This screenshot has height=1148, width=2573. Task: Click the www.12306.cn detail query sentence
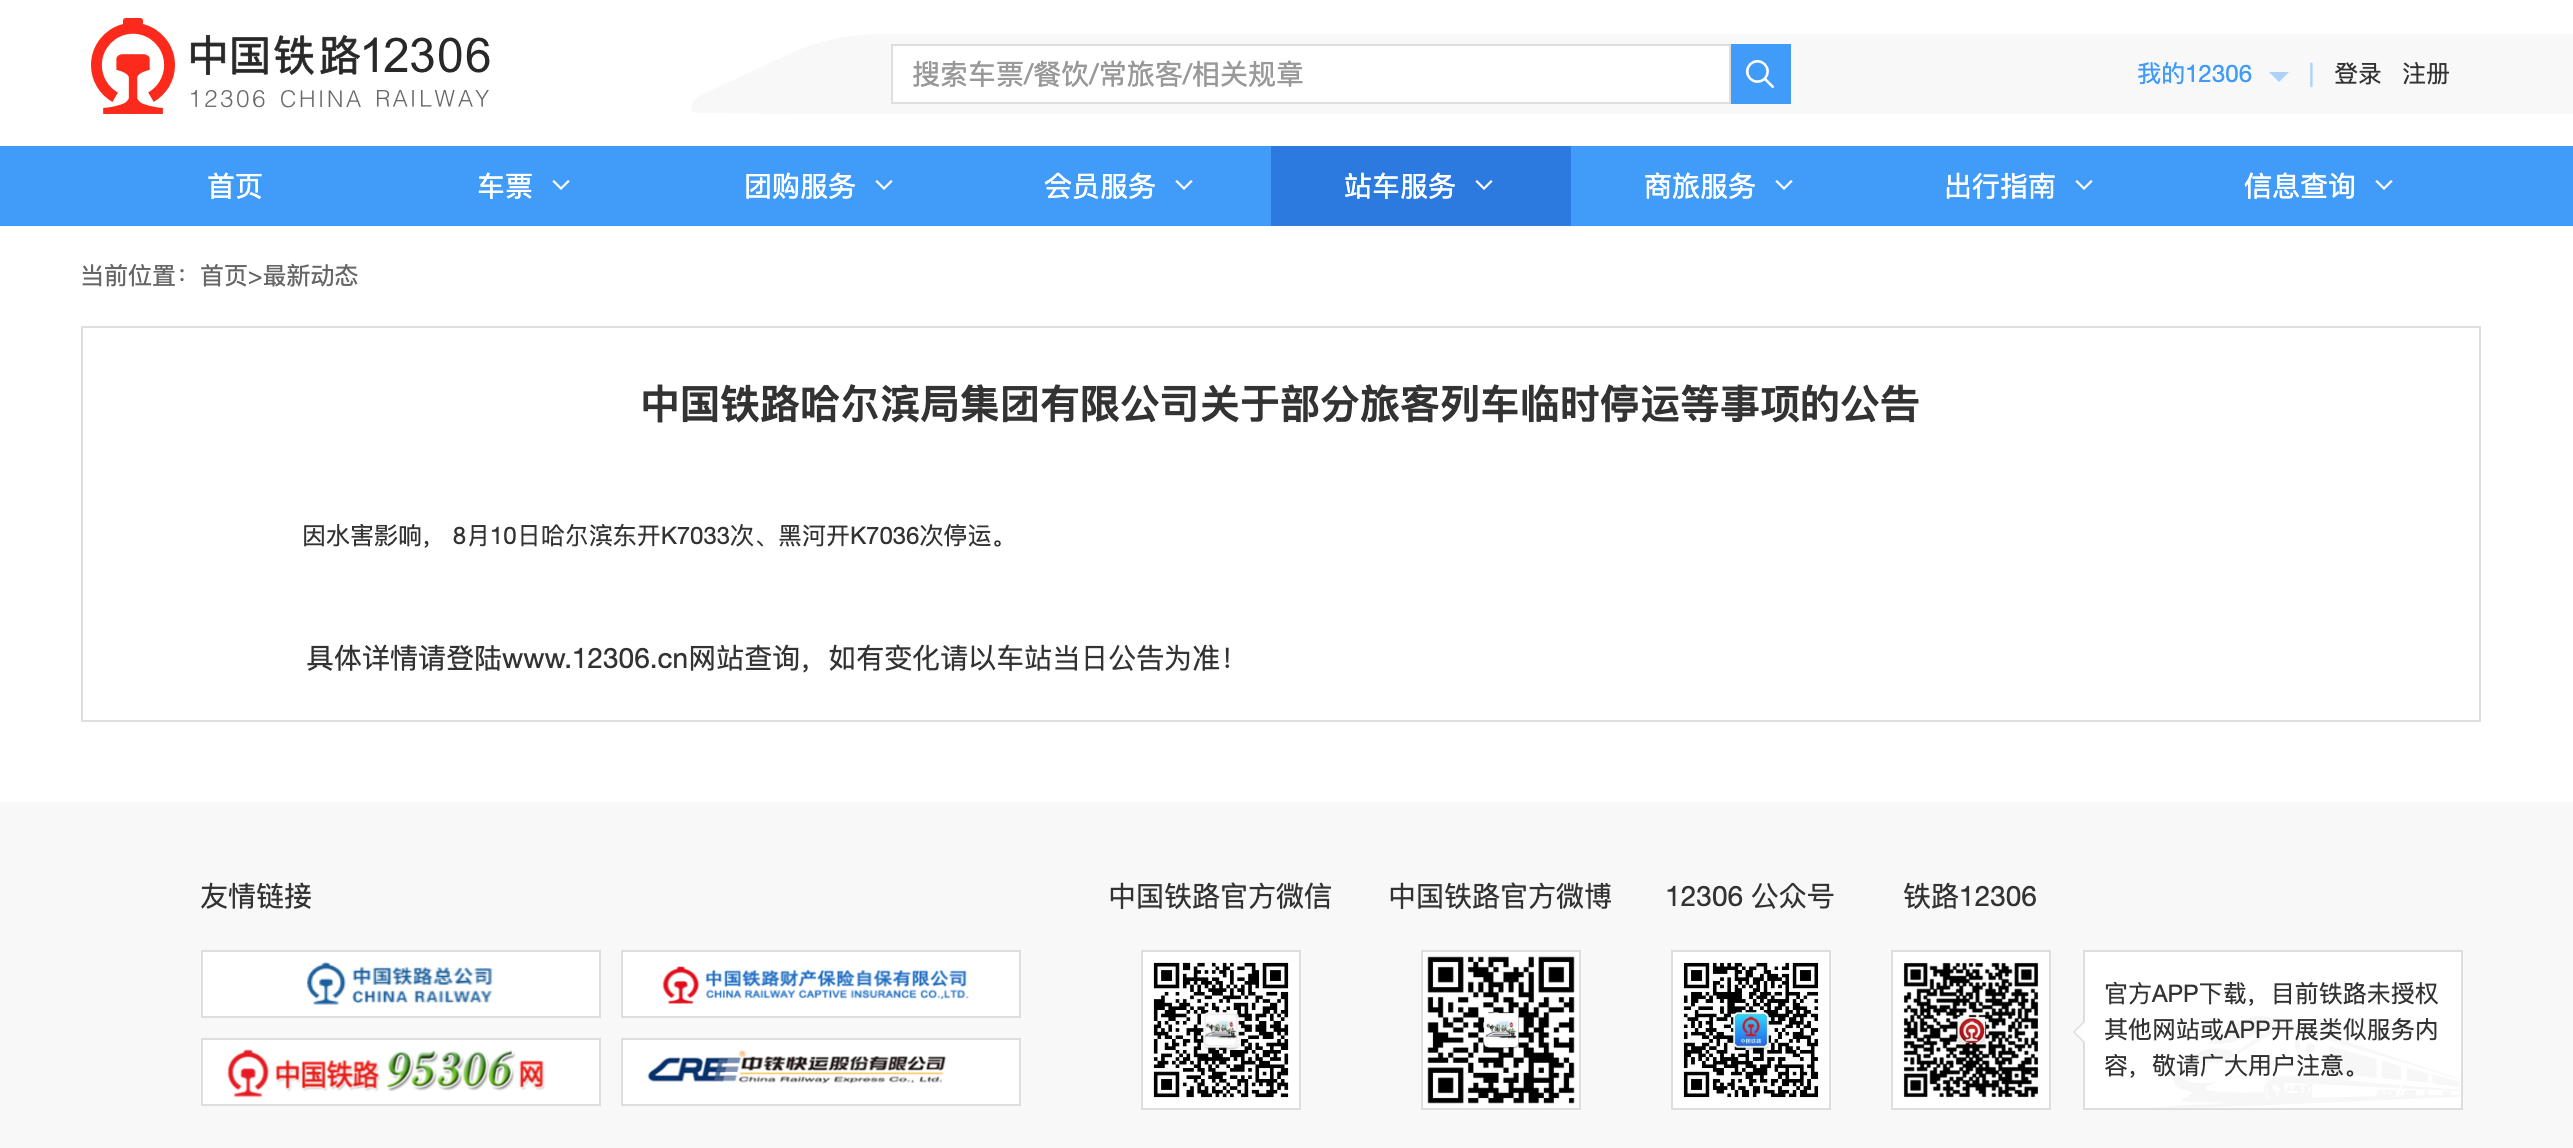768,658
